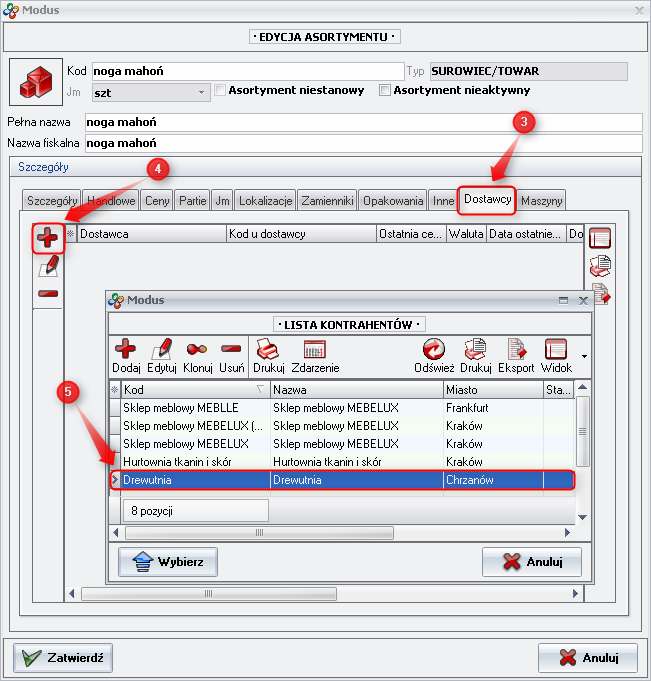Click the red cubes assortment image

point(36,82)
